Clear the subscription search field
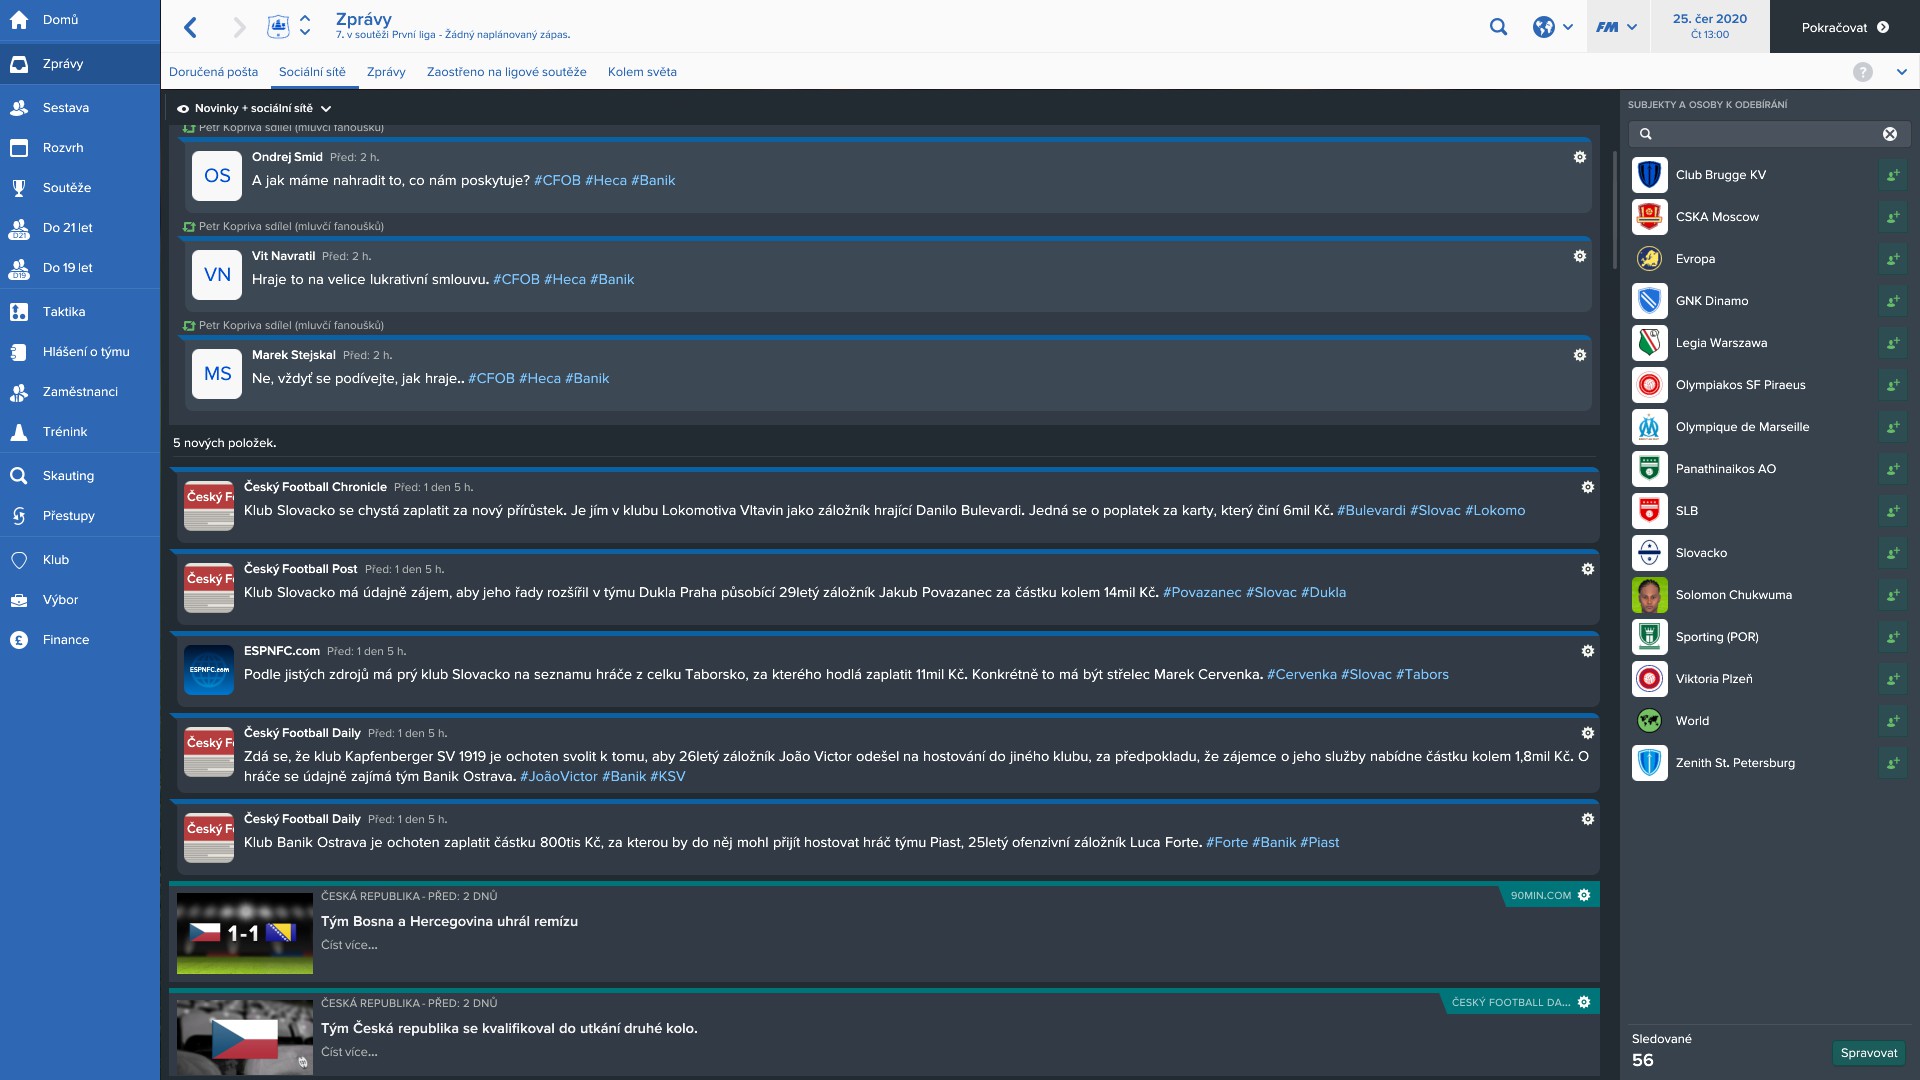 tap(1890, 134)
